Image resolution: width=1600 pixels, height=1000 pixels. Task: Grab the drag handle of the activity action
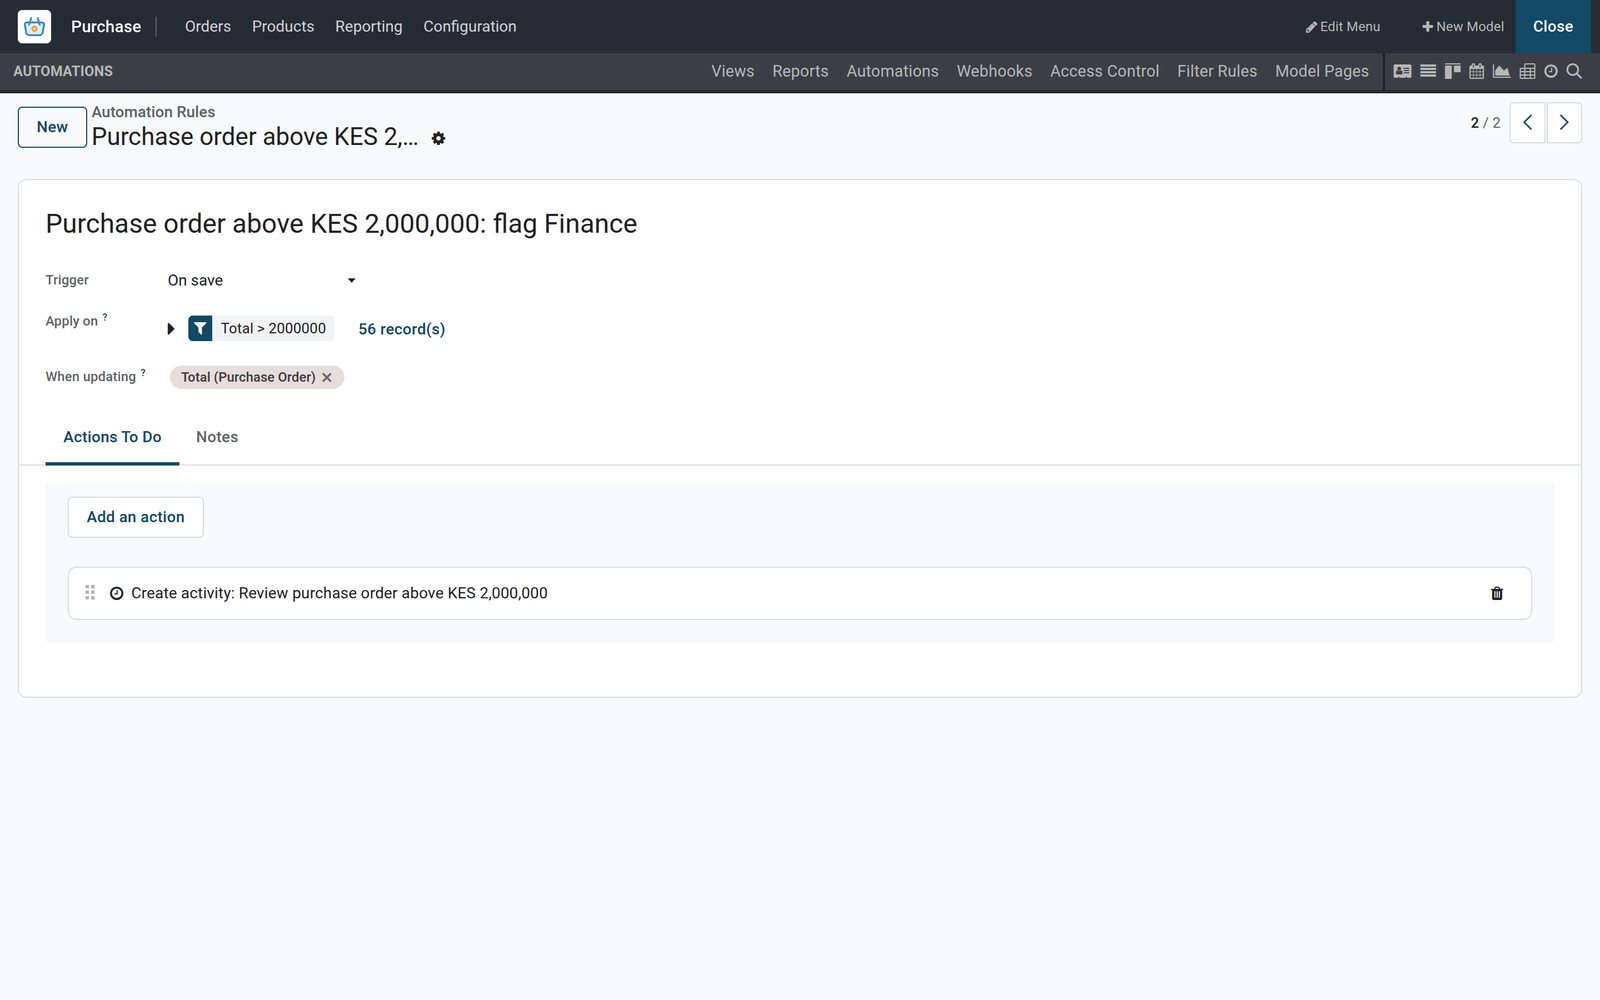coord(90,593)
